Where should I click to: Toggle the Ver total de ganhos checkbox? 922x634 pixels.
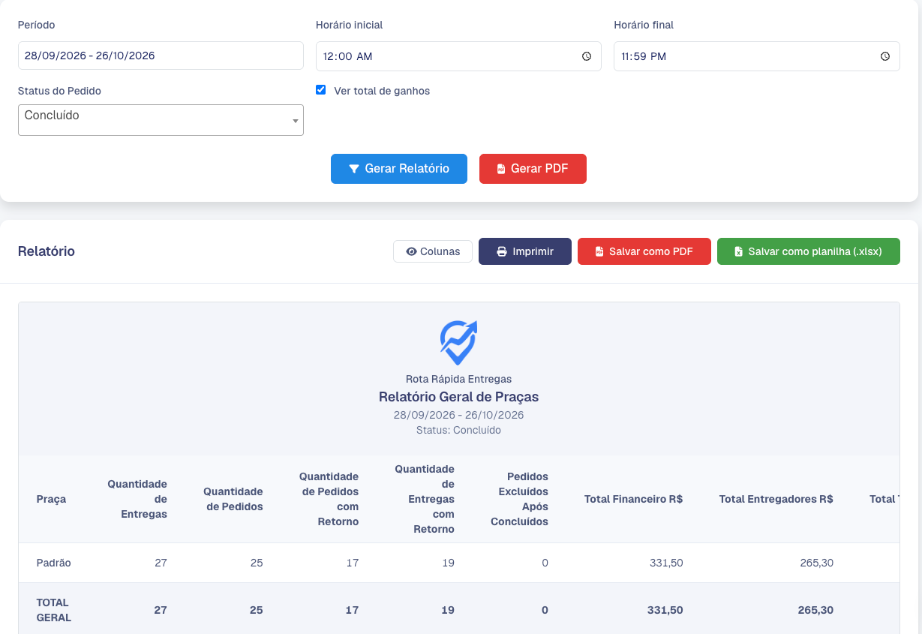tap(320, 90)
